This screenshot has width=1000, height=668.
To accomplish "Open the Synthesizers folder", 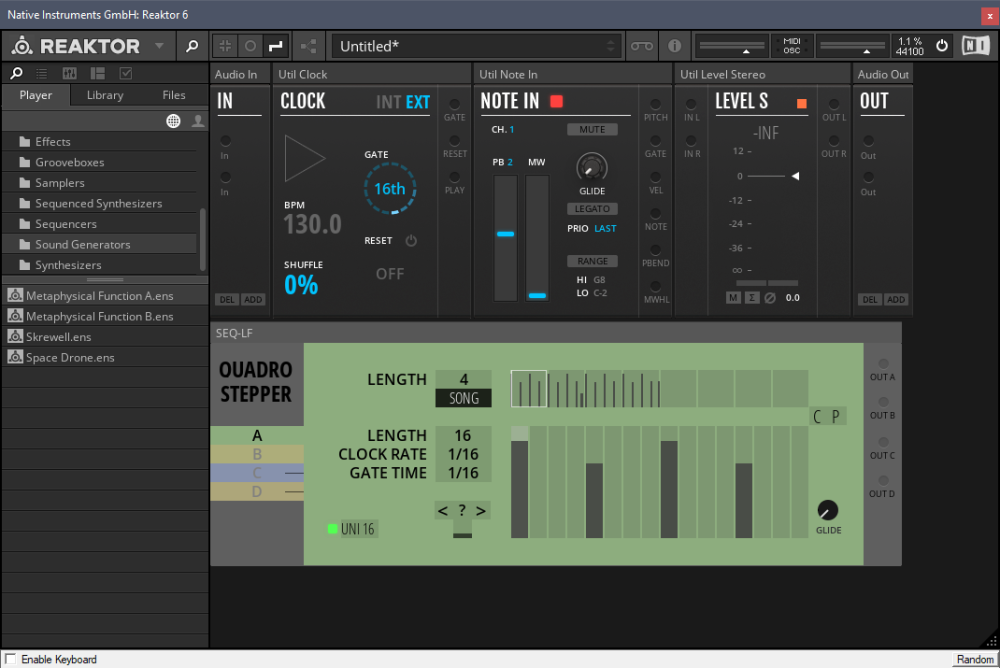I will click(100, 264).
